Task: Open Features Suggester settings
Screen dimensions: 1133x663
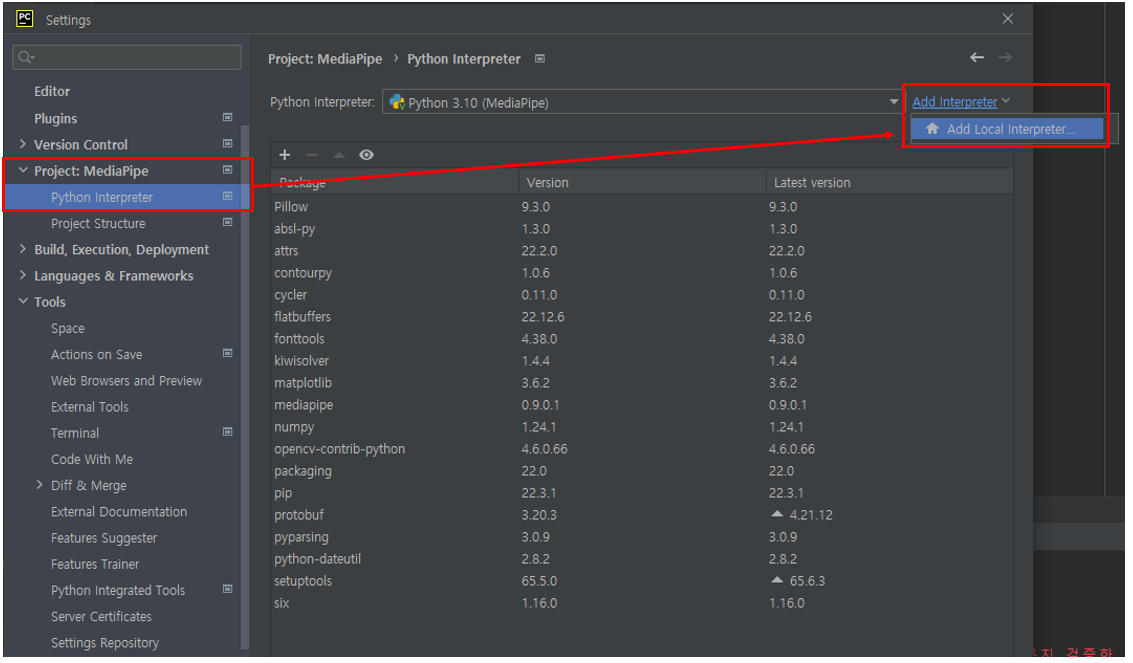Action: click(104, 538)
